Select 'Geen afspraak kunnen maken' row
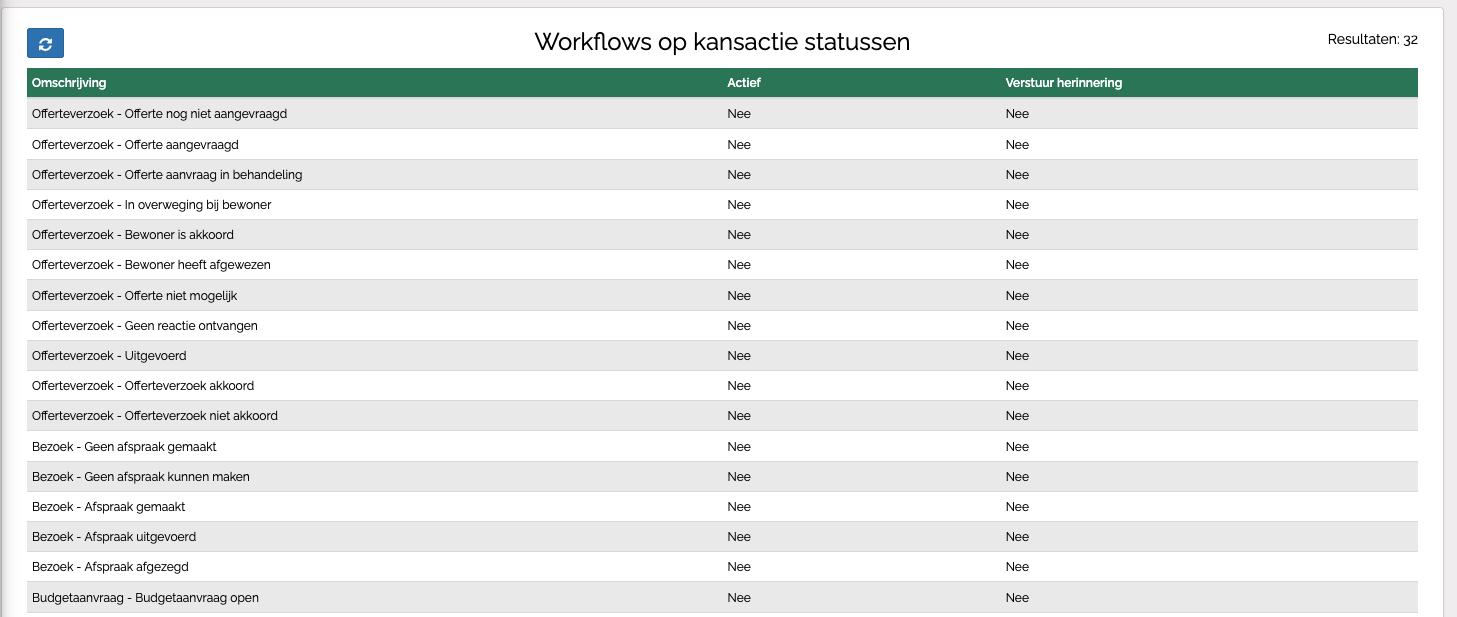The width and height of the screenshot is (1457, 617). point(141,477)
